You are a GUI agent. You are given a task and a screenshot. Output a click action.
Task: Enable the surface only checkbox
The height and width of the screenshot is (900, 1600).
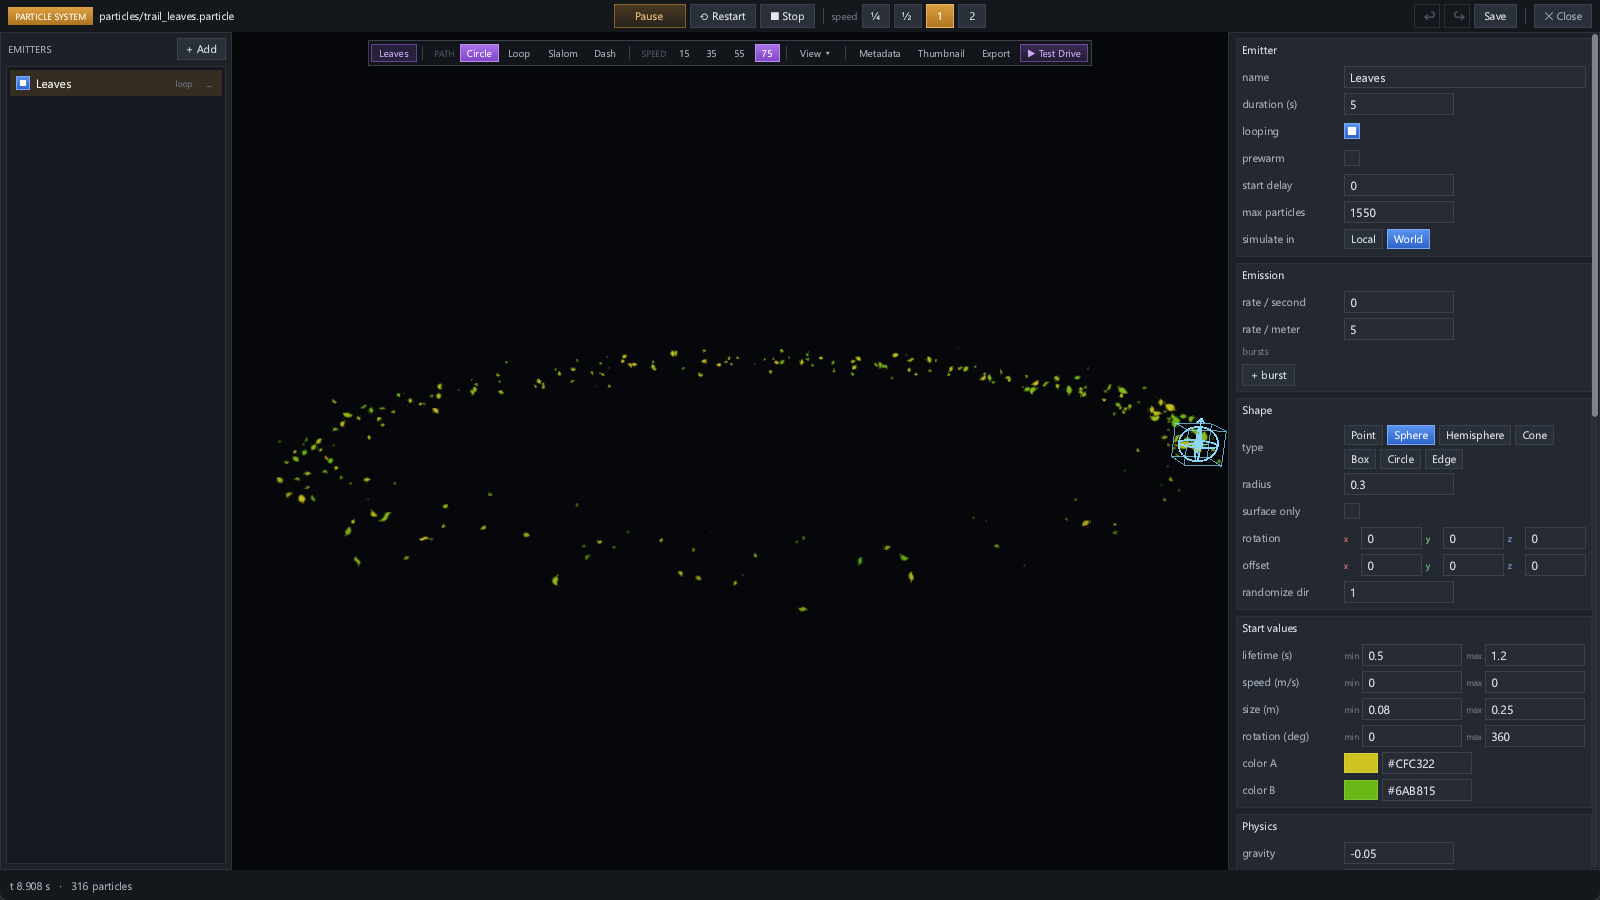(x=1352, y=511)
